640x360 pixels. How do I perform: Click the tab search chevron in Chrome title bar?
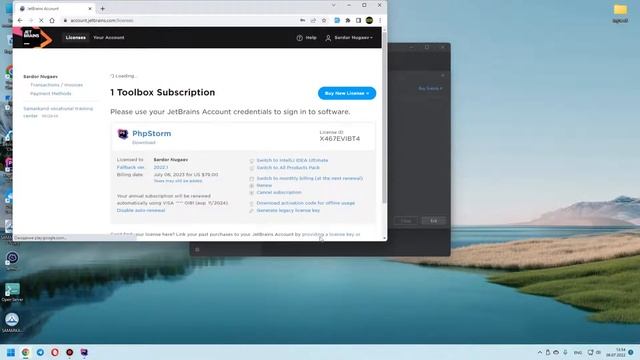[x=333, y=5]
